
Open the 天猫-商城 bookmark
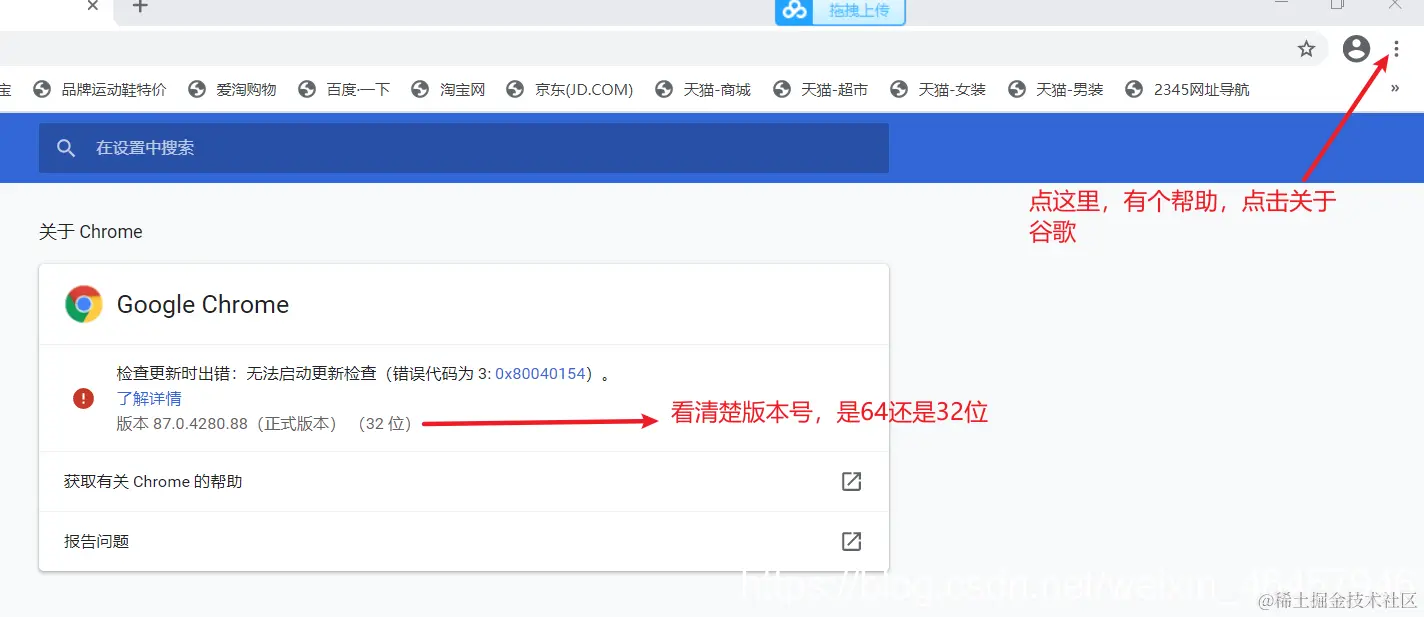[x=703, y=89]
